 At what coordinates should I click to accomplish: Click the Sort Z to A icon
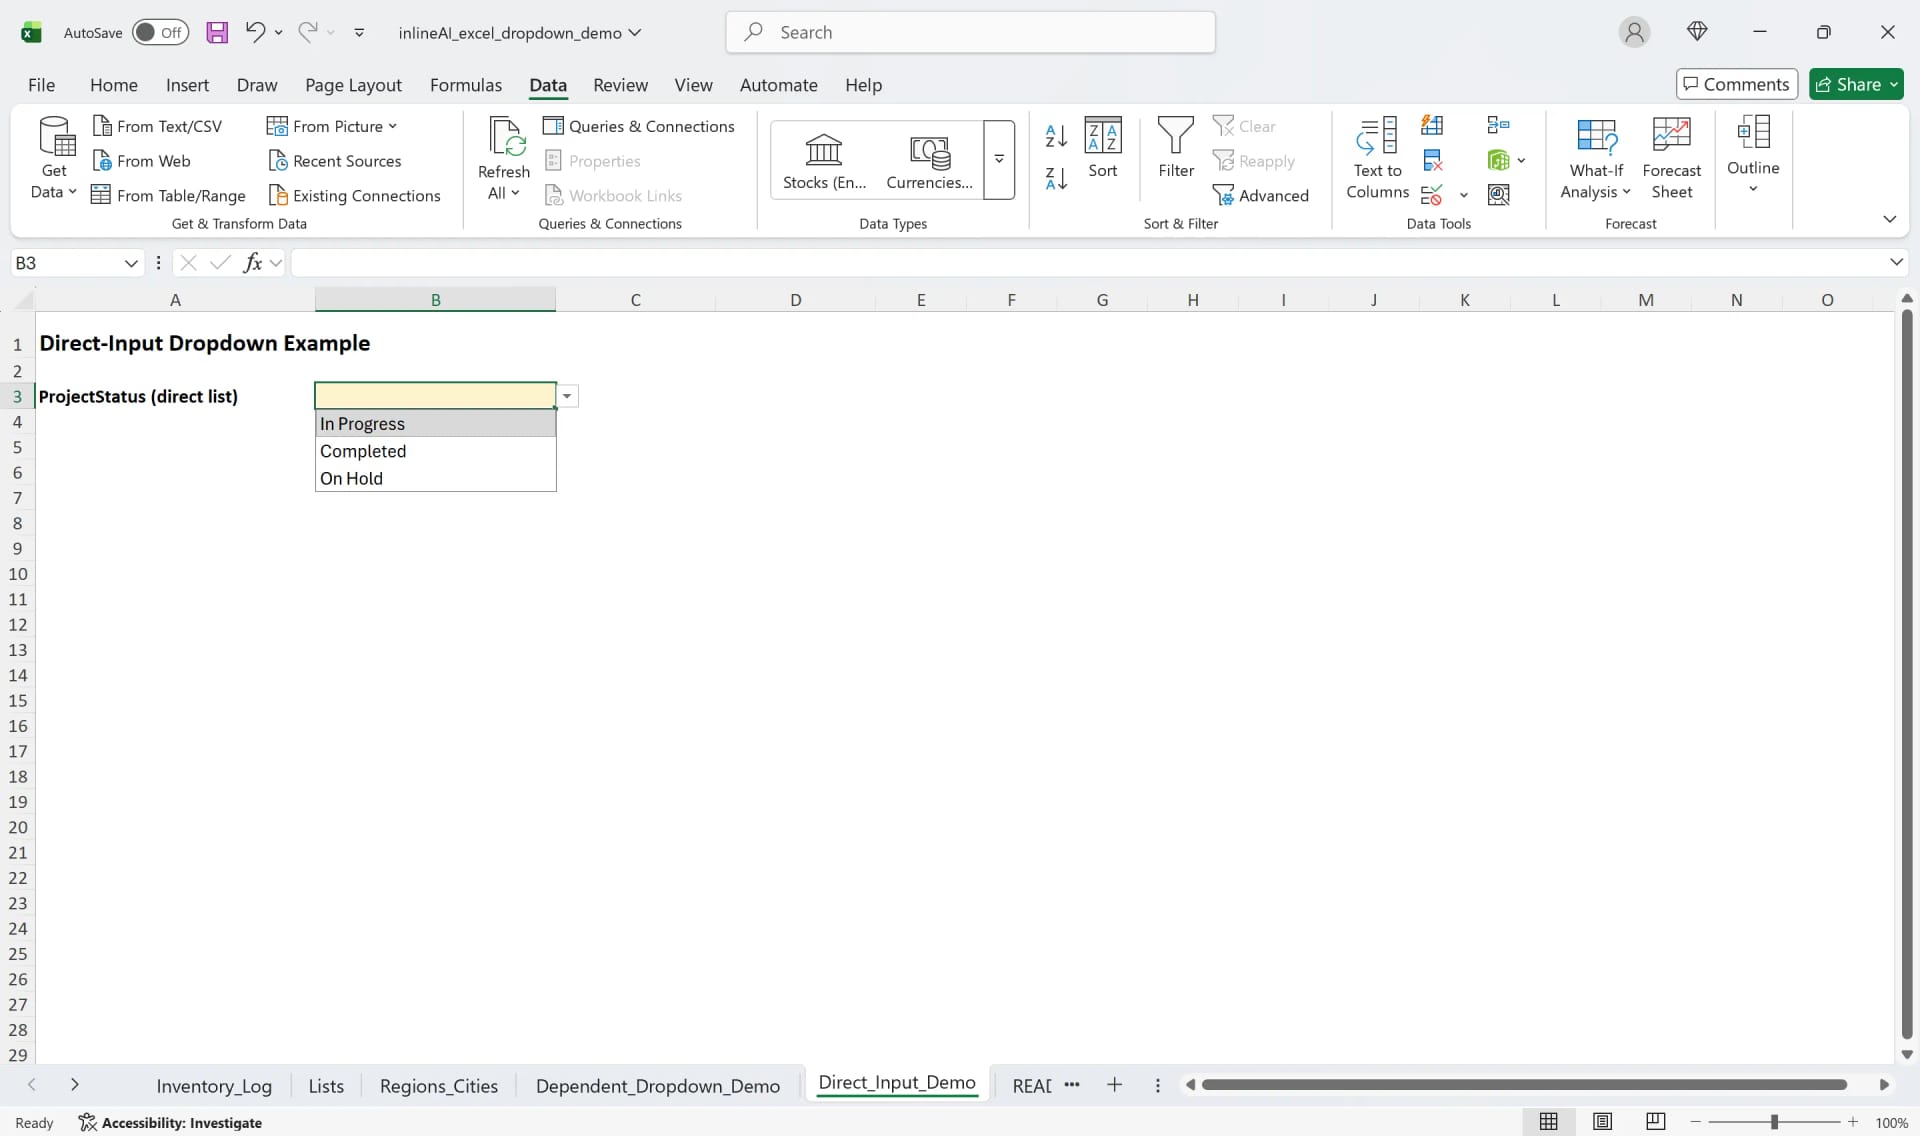tap(1055, 178)
